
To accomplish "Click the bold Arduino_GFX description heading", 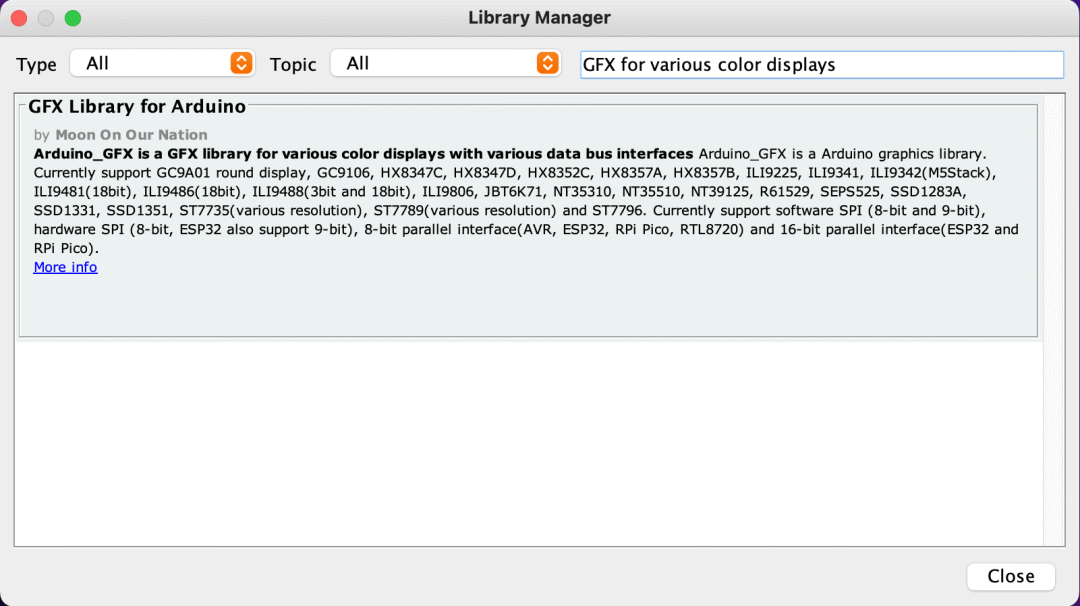I will (x=363, y=154).
